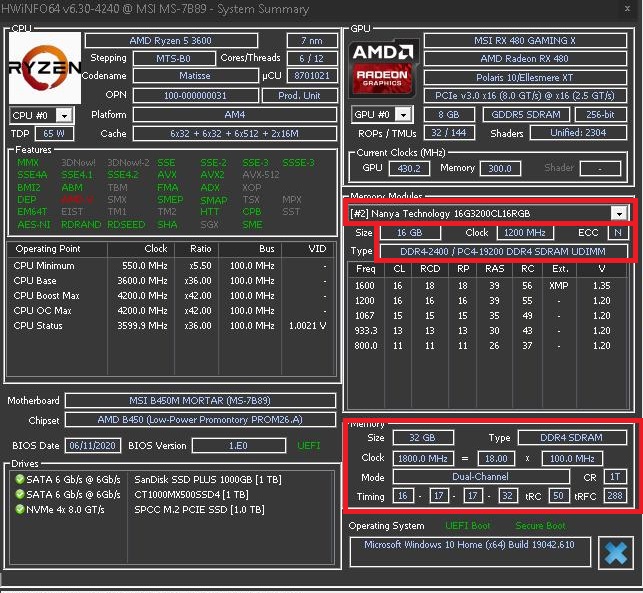Click the AVX2 feature flag
This screenshot has width=643, height=593.
tap(212, 175)
